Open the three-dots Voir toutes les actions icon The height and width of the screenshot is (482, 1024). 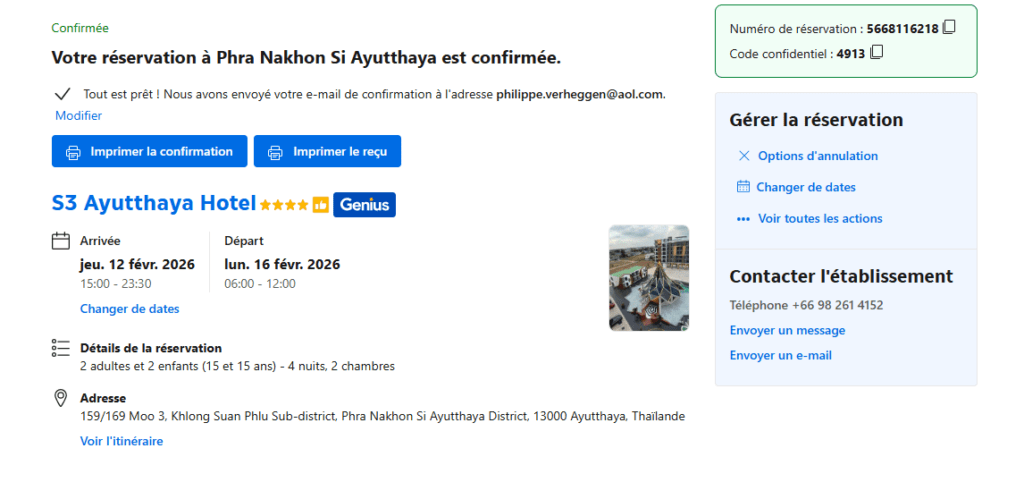coord(743,219)
